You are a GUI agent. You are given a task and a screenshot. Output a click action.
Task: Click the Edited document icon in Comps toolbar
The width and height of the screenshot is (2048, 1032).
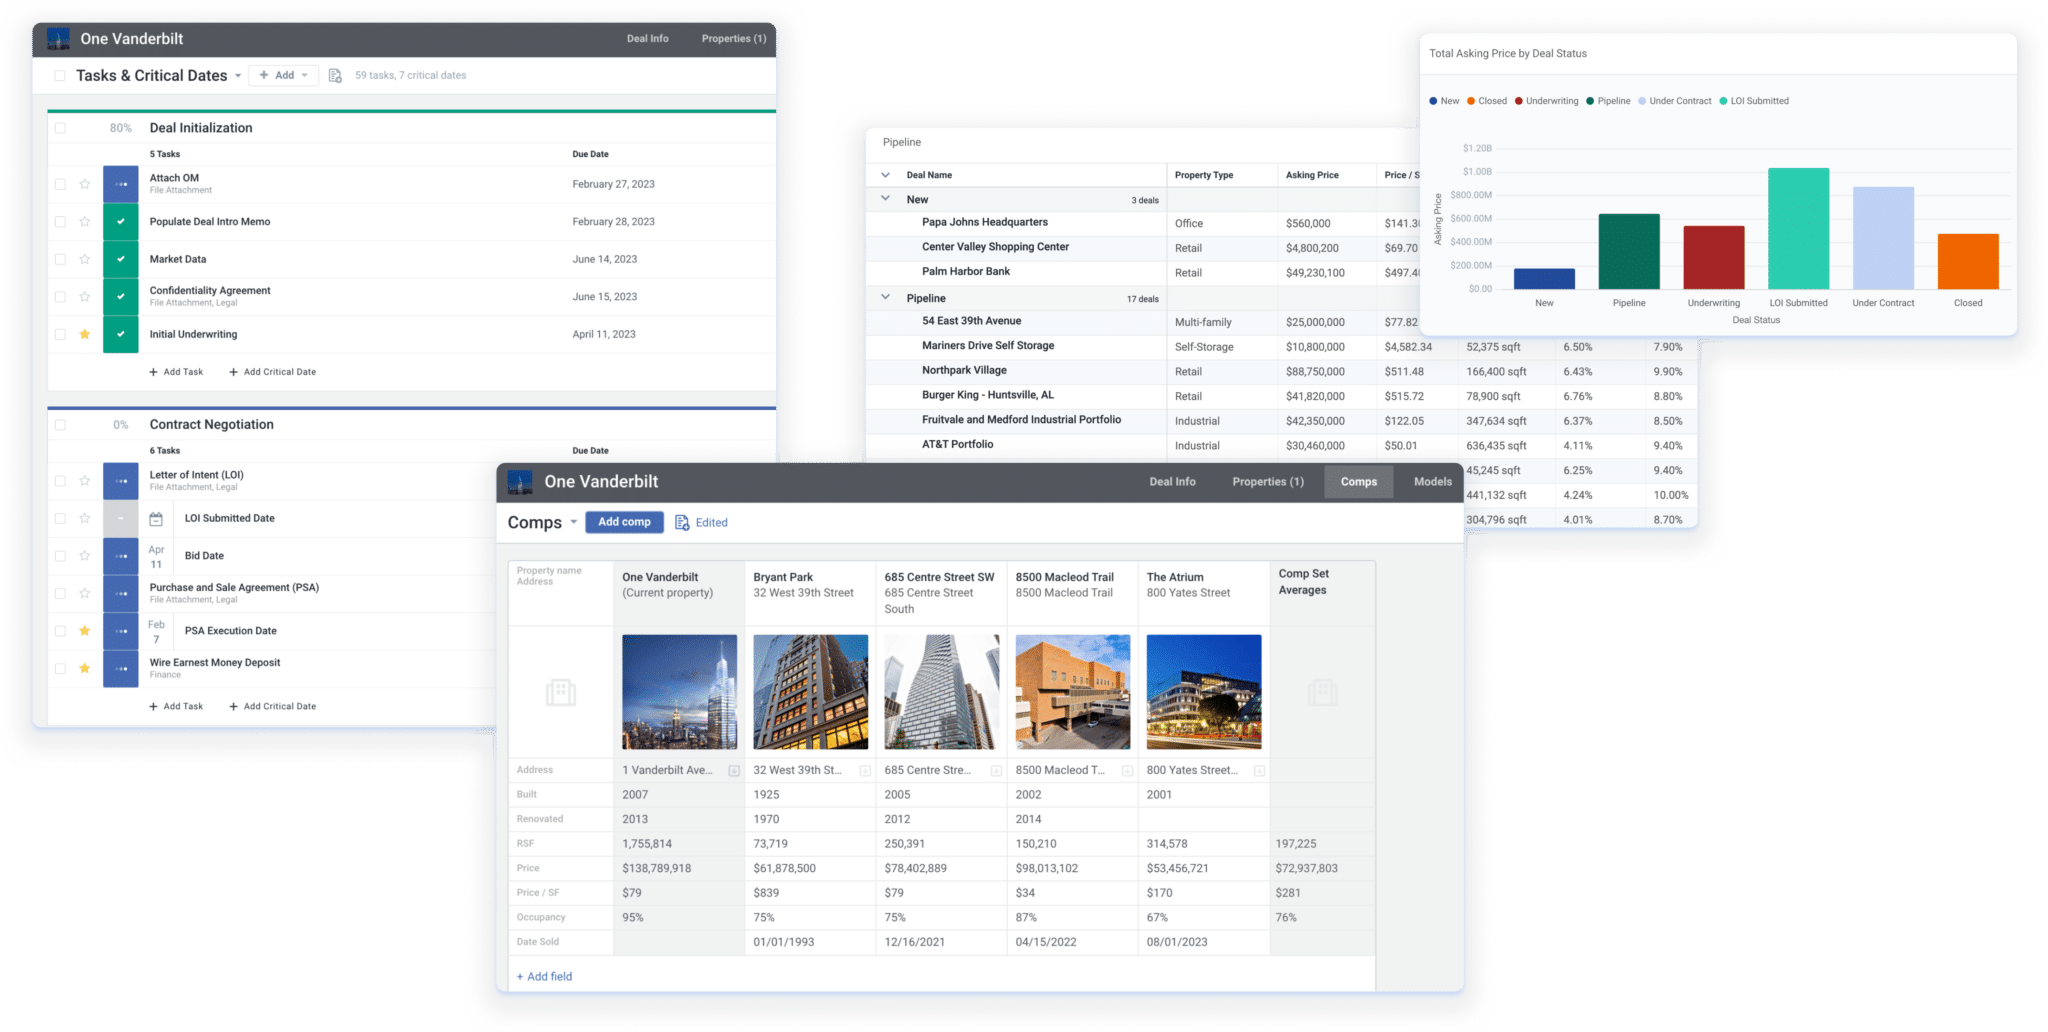pyautogui.click(x=683, y=522)
